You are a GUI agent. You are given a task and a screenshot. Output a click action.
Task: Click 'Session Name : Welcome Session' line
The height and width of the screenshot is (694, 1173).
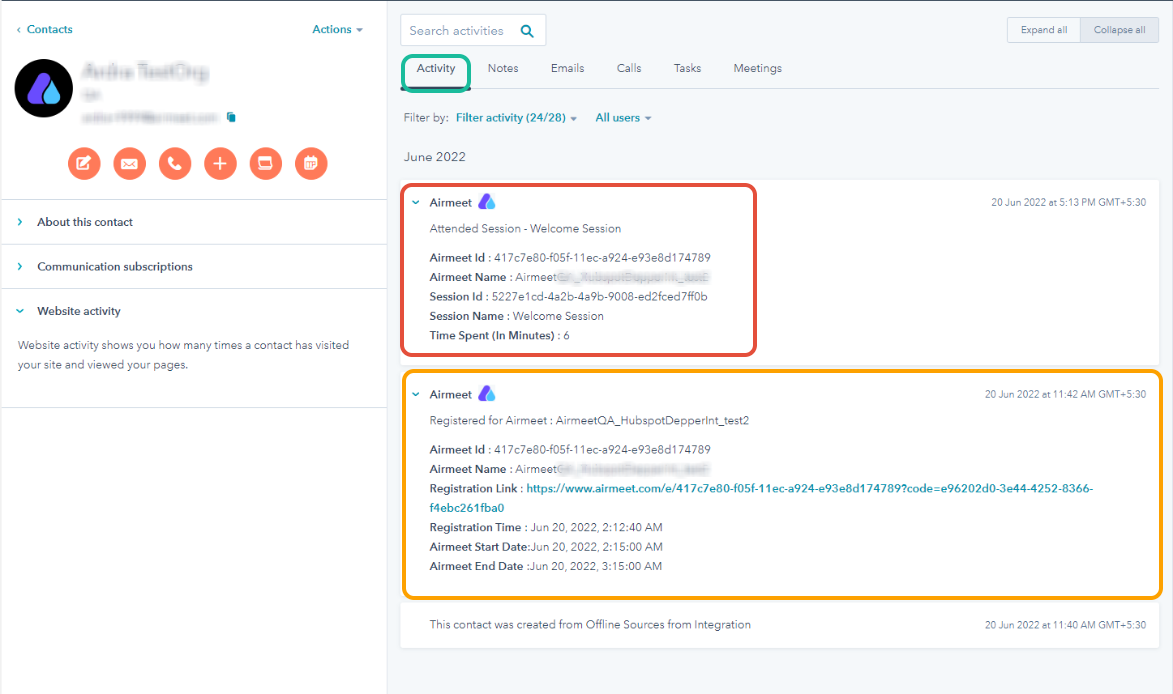click(x=516, y=316)
